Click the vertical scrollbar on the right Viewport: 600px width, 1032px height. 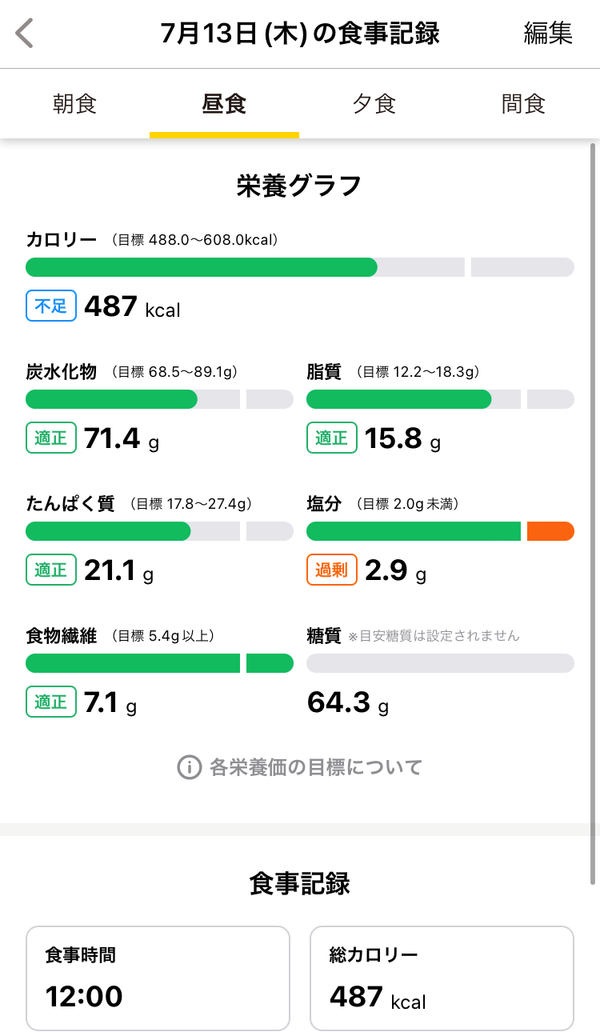[x=593, y=513]
